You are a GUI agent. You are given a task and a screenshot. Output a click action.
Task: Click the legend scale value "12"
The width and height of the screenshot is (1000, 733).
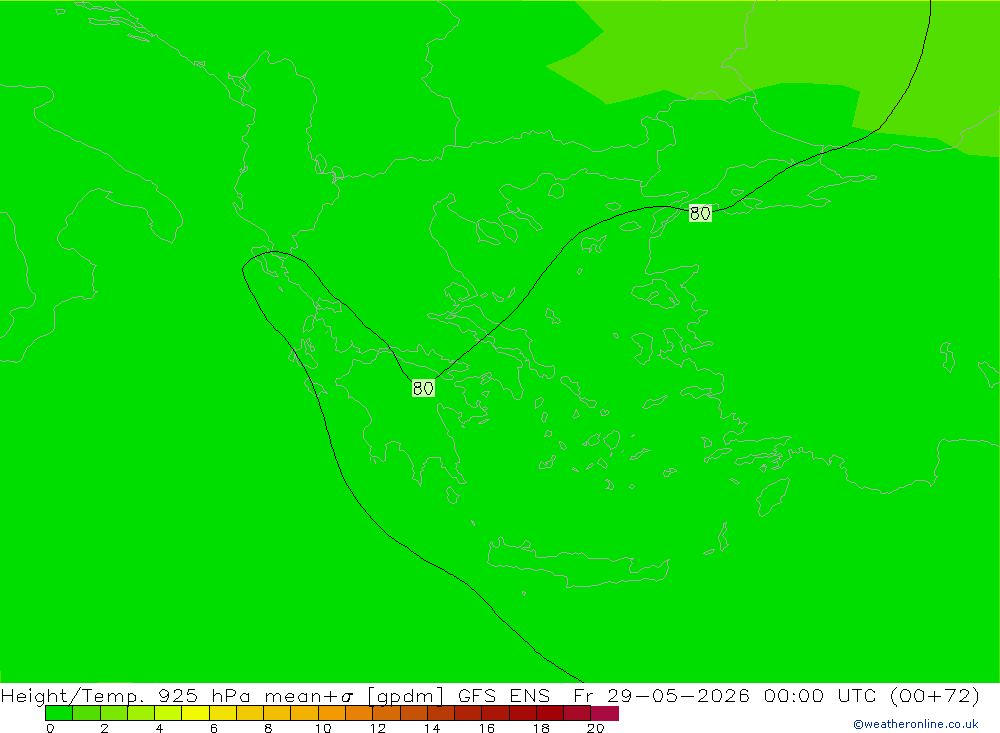[x=378, y=728]
